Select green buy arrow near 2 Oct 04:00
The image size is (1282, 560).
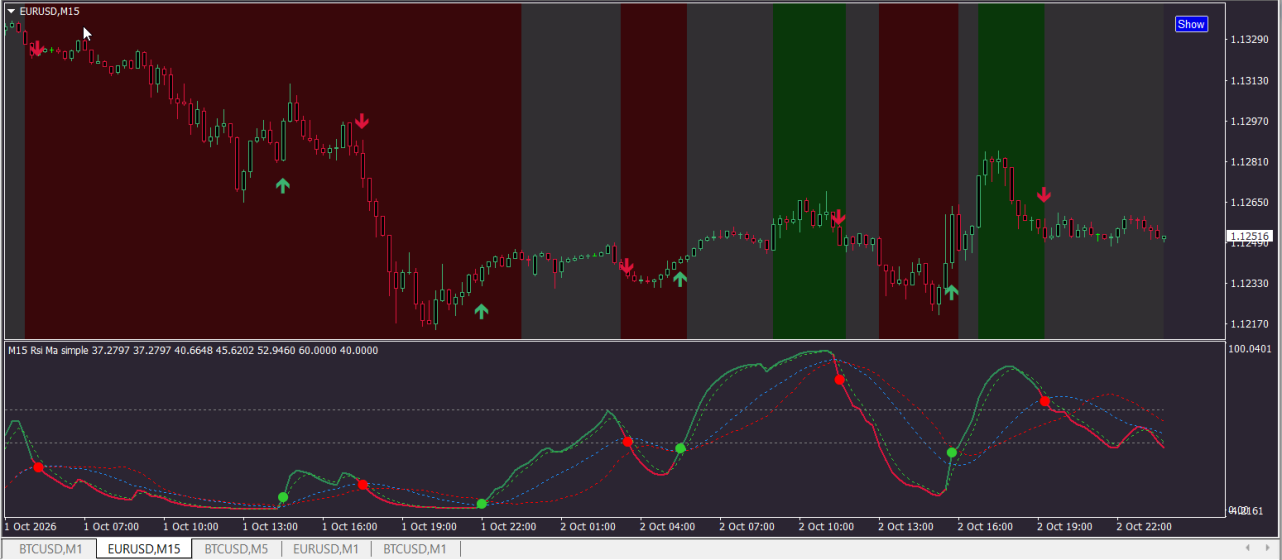(x=680, y=279)
